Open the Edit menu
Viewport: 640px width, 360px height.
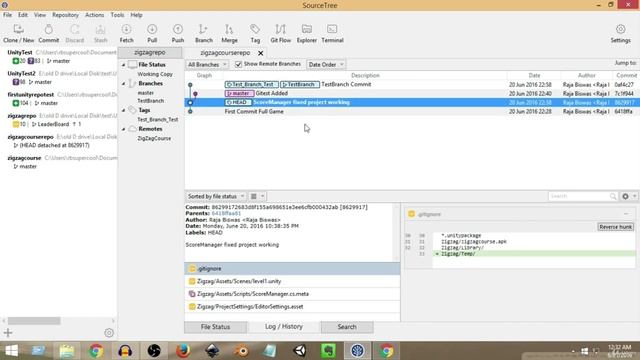pos(23,15)
